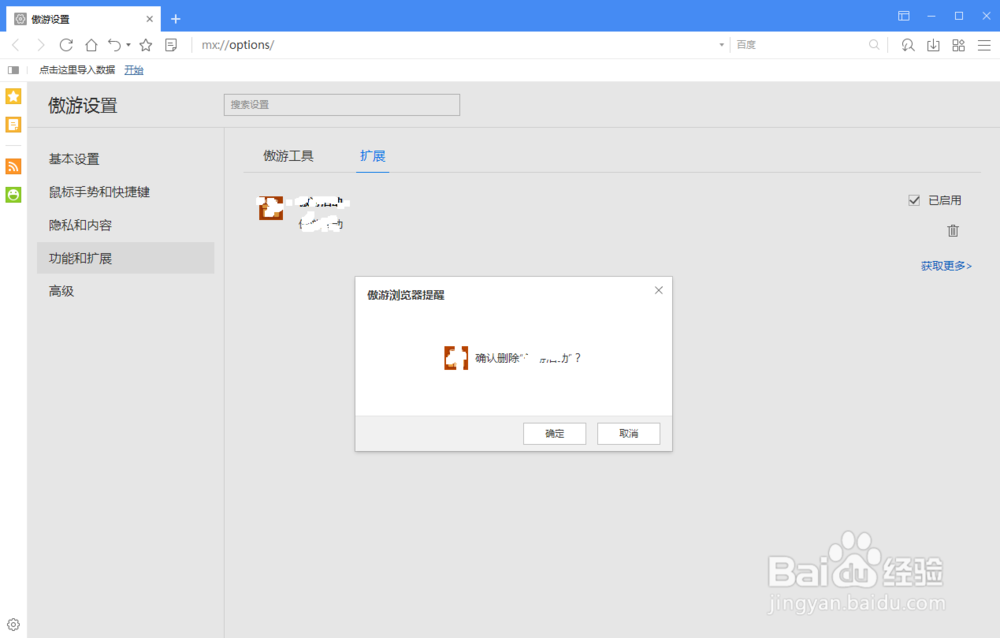Switch to the 扩展 tab

pos(372,156)
